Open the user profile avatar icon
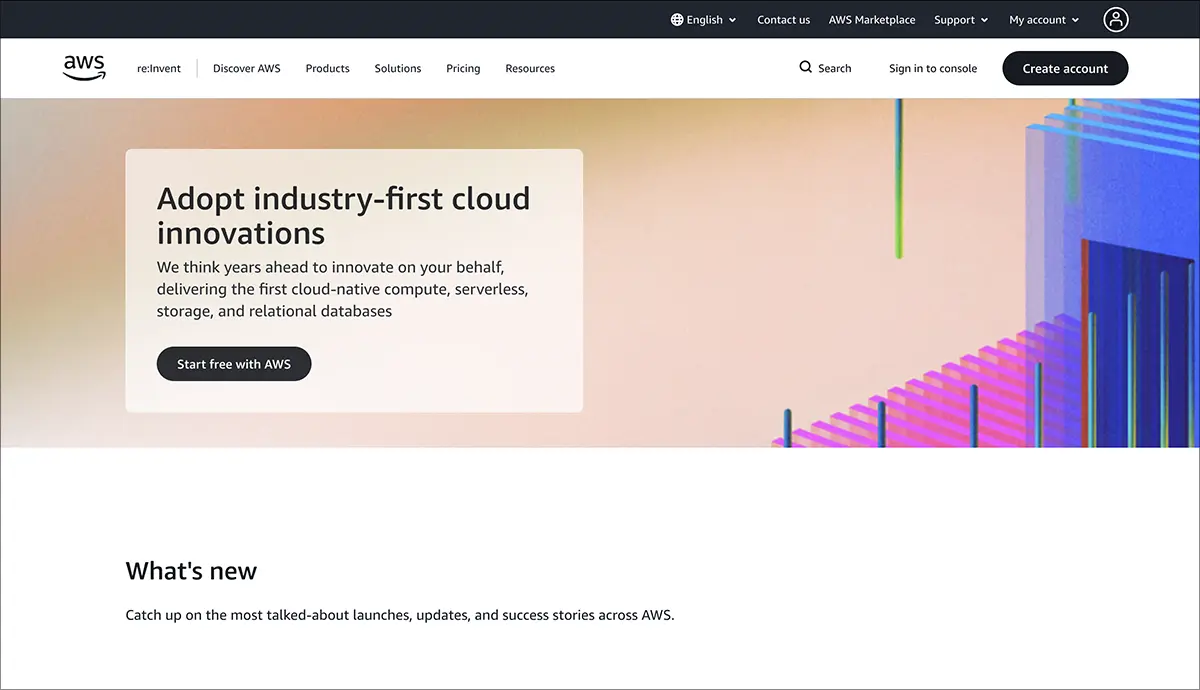 [1115, 19]
